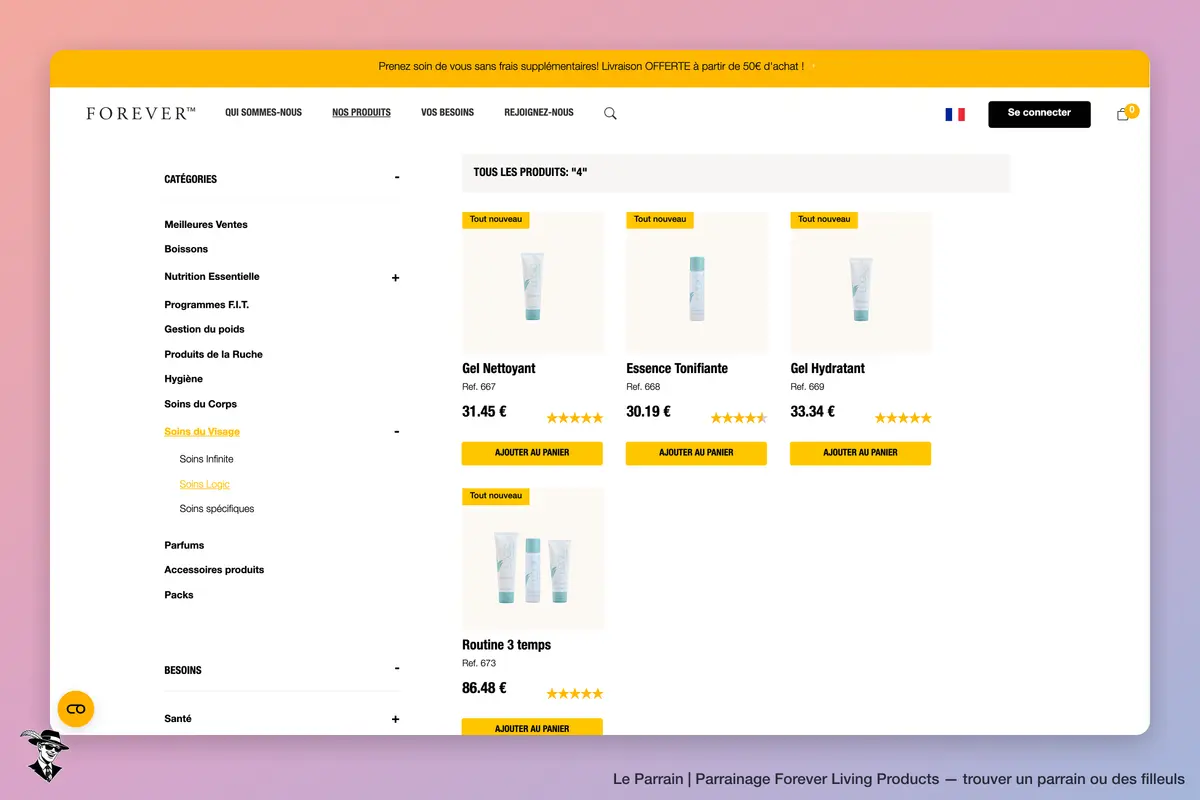Open the search magnifier icon
Viewport: 1200px width, 800px height.
pyautogui.click(x=610, y=113)
